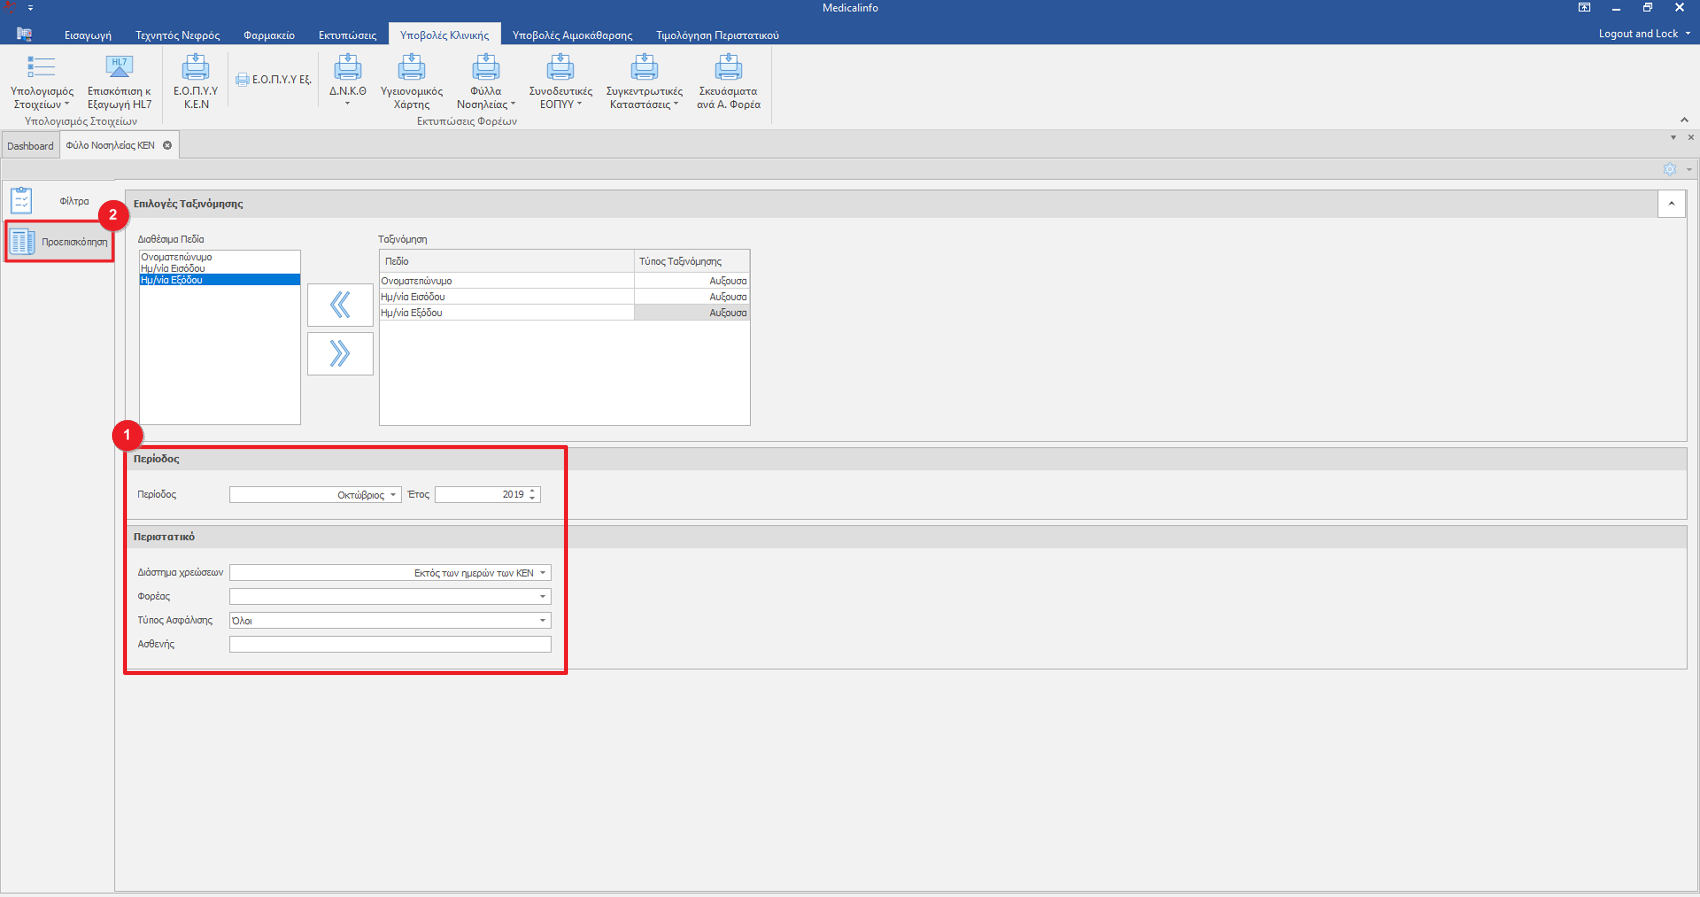Increase the Έτος year spinner value
1700x897 pixels.
[533, 491]
